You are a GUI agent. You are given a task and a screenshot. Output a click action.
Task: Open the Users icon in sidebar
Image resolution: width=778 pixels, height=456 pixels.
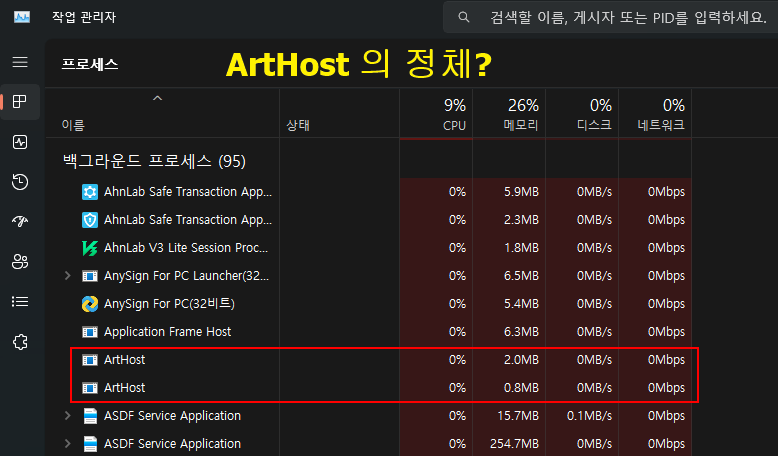coord(20,261)
